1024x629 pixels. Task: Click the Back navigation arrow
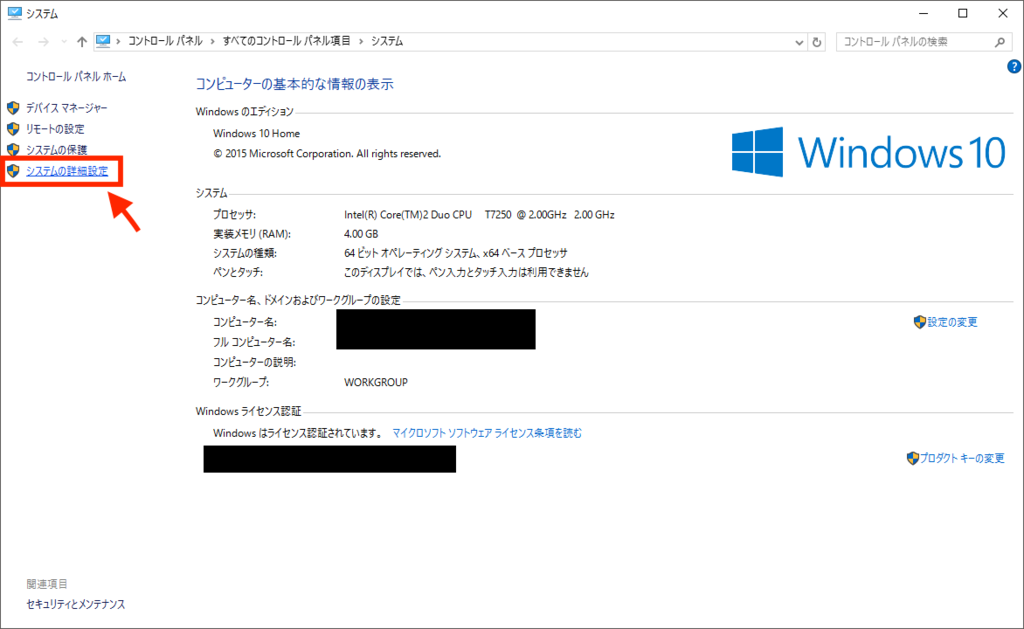click(18, 42)
